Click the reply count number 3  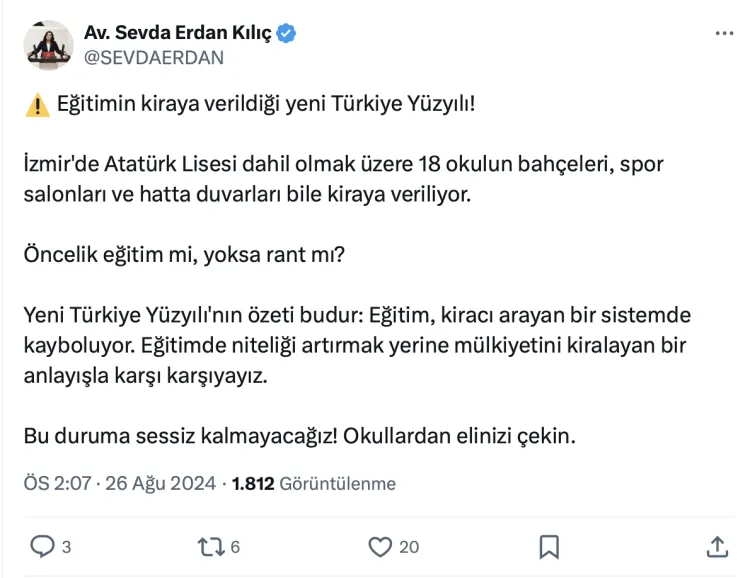pyautogui.click(x=66, y=547)
